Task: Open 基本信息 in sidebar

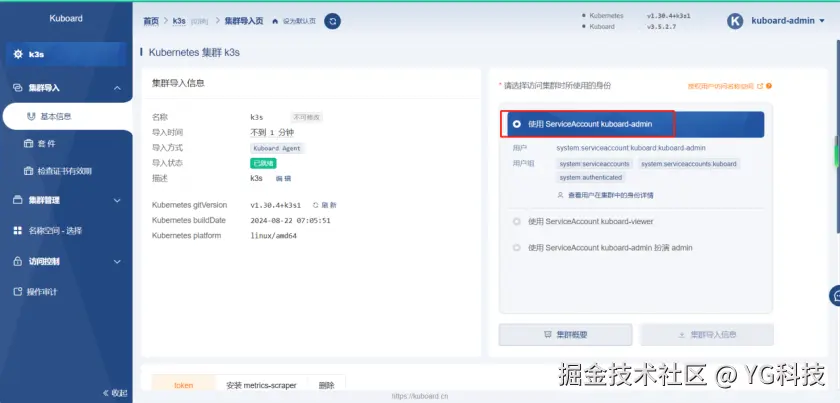Action: pos(66,116)
